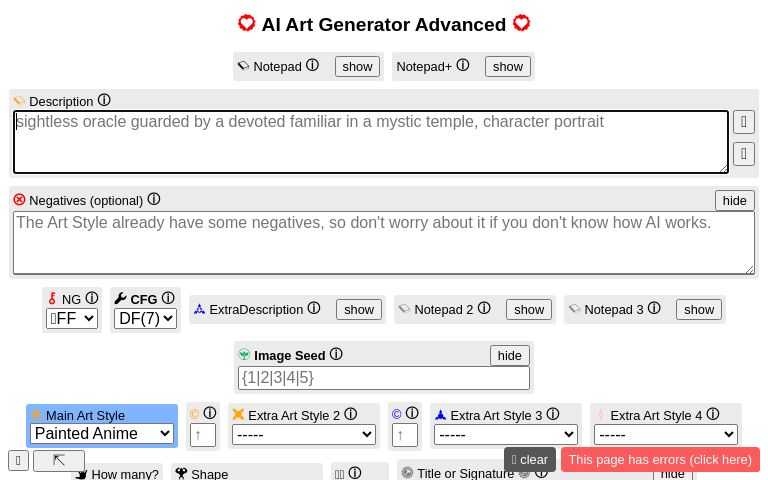Show the ExtraDescription field
This screenshot has width=768, height=480.
pyautogui.click(x=358, y=310)
